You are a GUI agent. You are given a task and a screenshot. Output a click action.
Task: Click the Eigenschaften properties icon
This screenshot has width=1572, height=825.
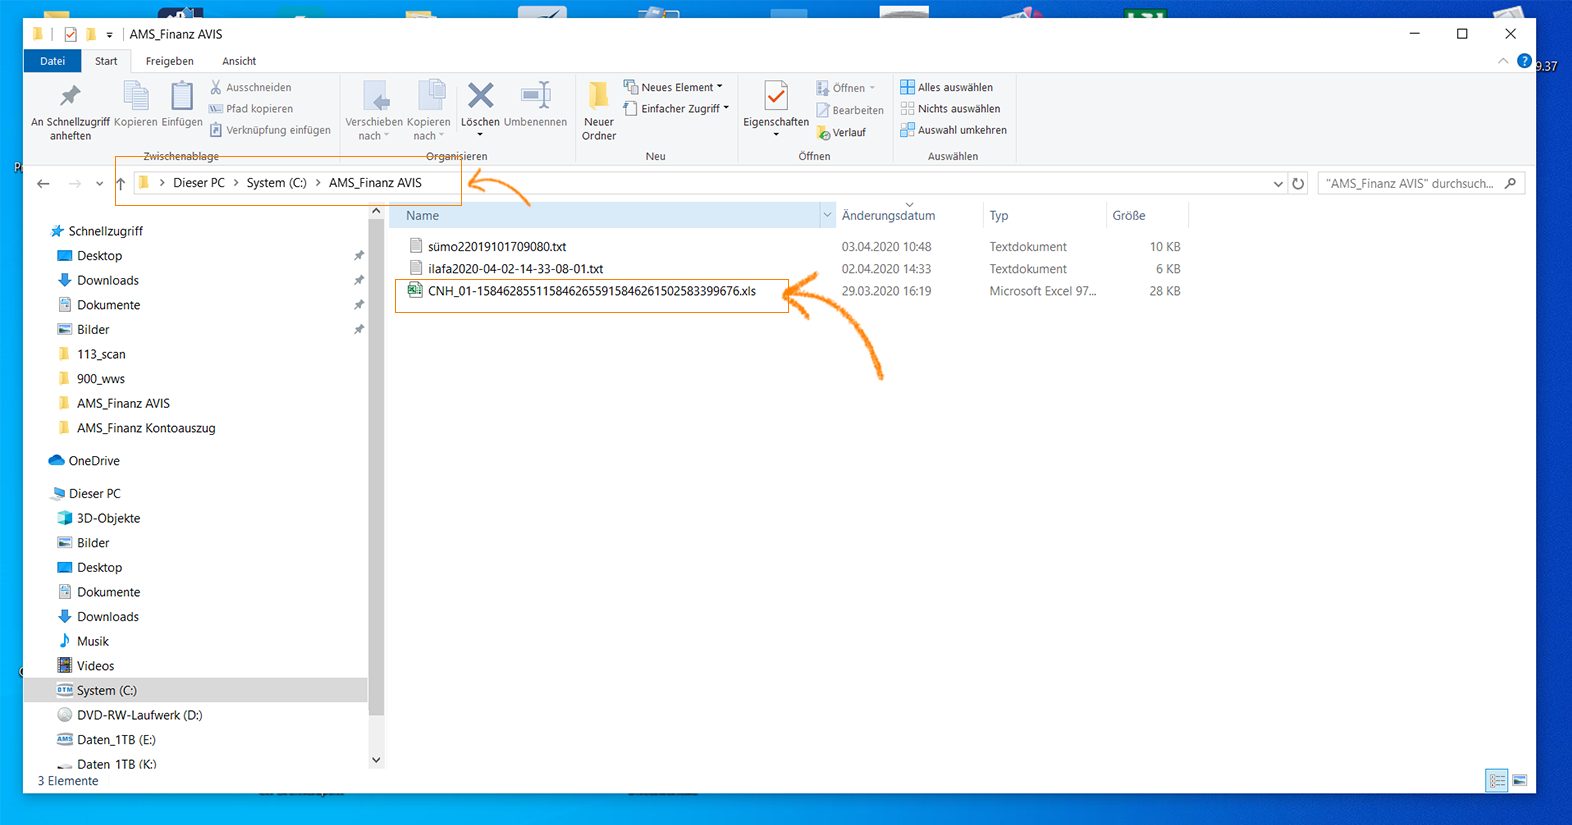coord(775,98)
